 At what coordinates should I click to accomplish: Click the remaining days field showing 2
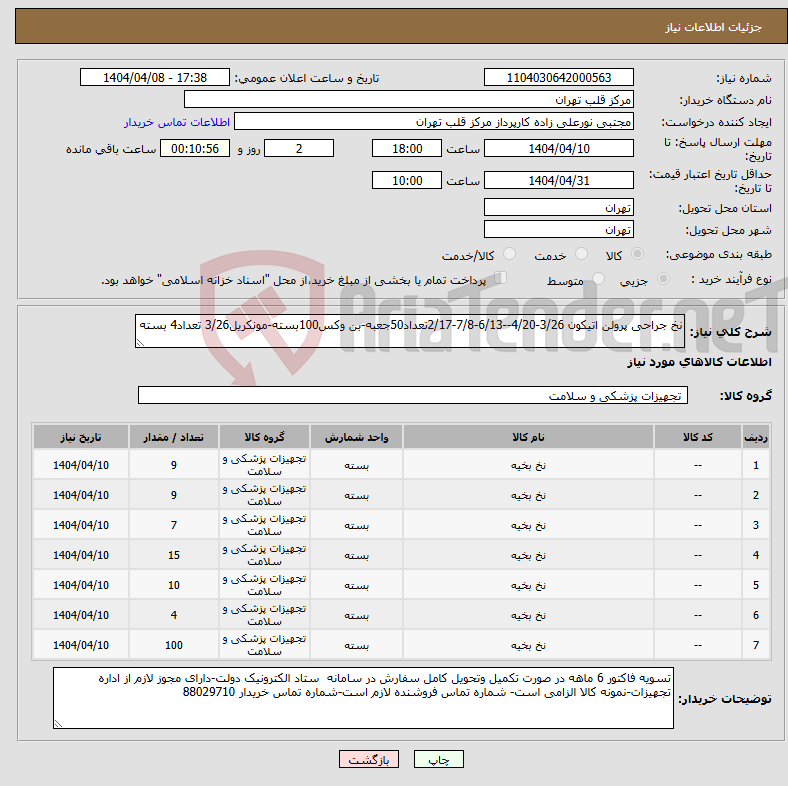pos(299,148)
